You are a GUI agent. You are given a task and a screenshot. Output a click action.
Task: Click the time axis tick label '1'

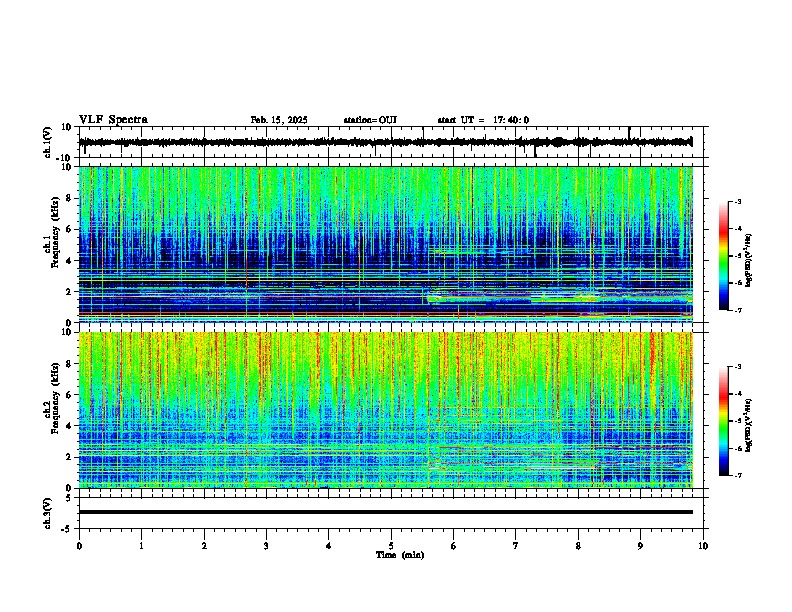(x=141, y=546)
